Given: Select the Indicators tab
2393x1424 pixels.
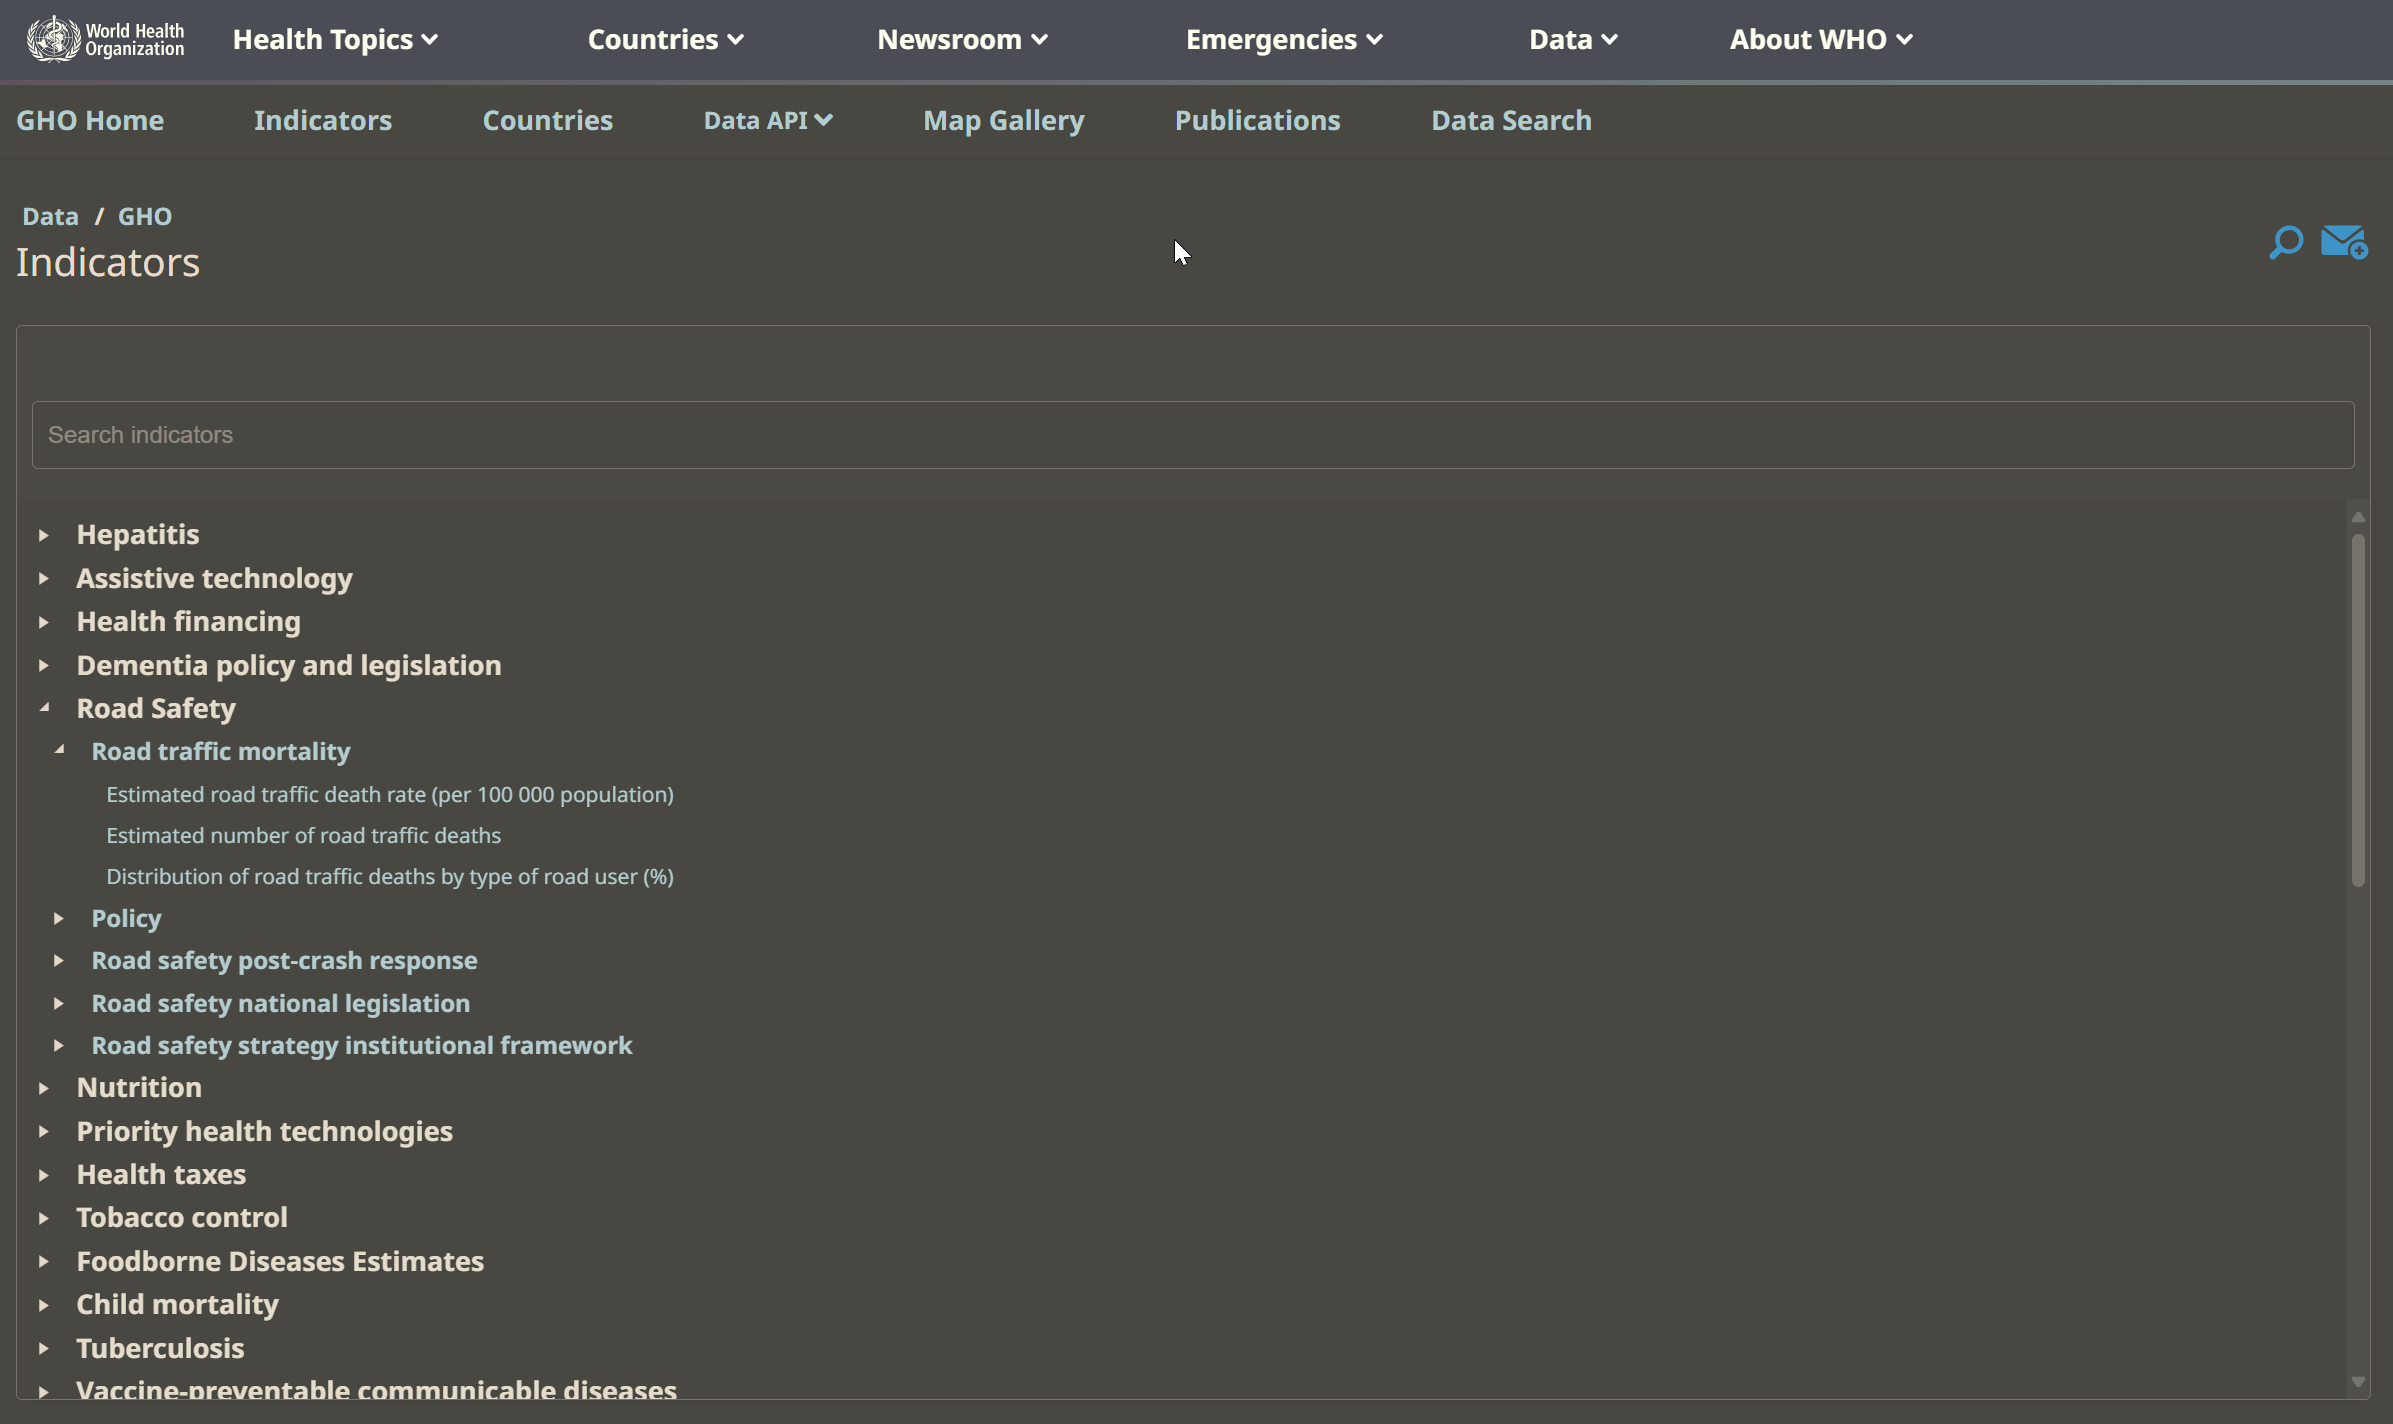Looking at the screenshot, I should point(322,120).
